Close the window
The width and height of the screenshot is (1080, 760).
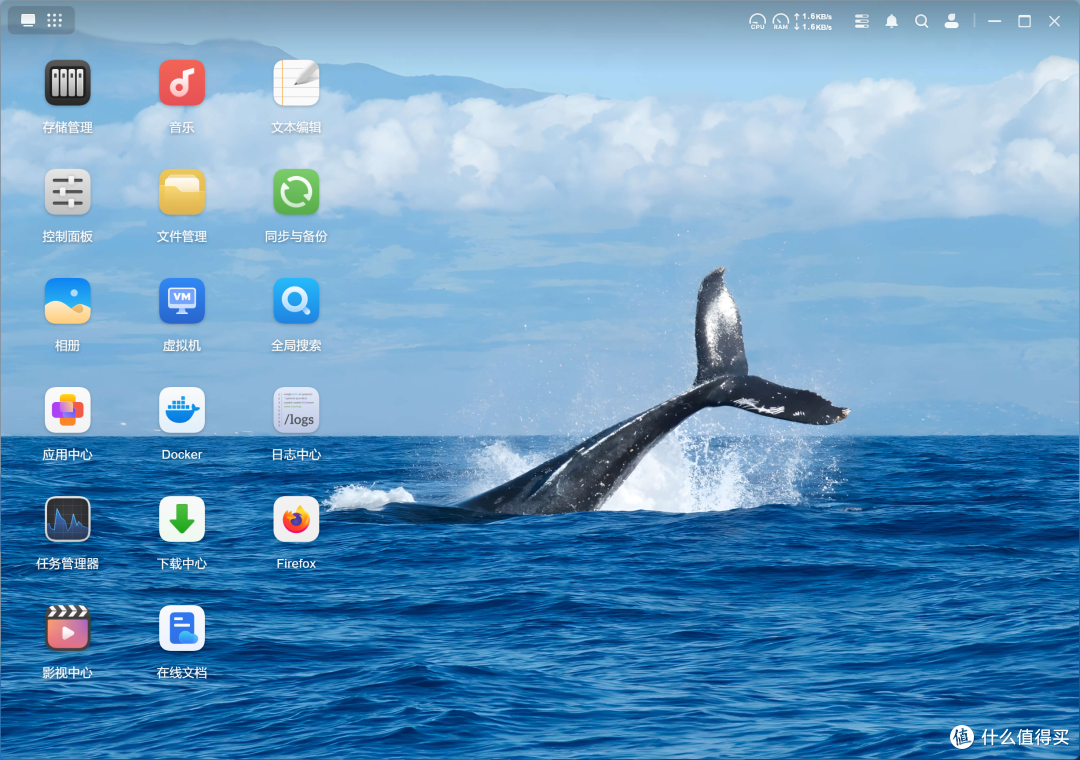coord(1054,21)
